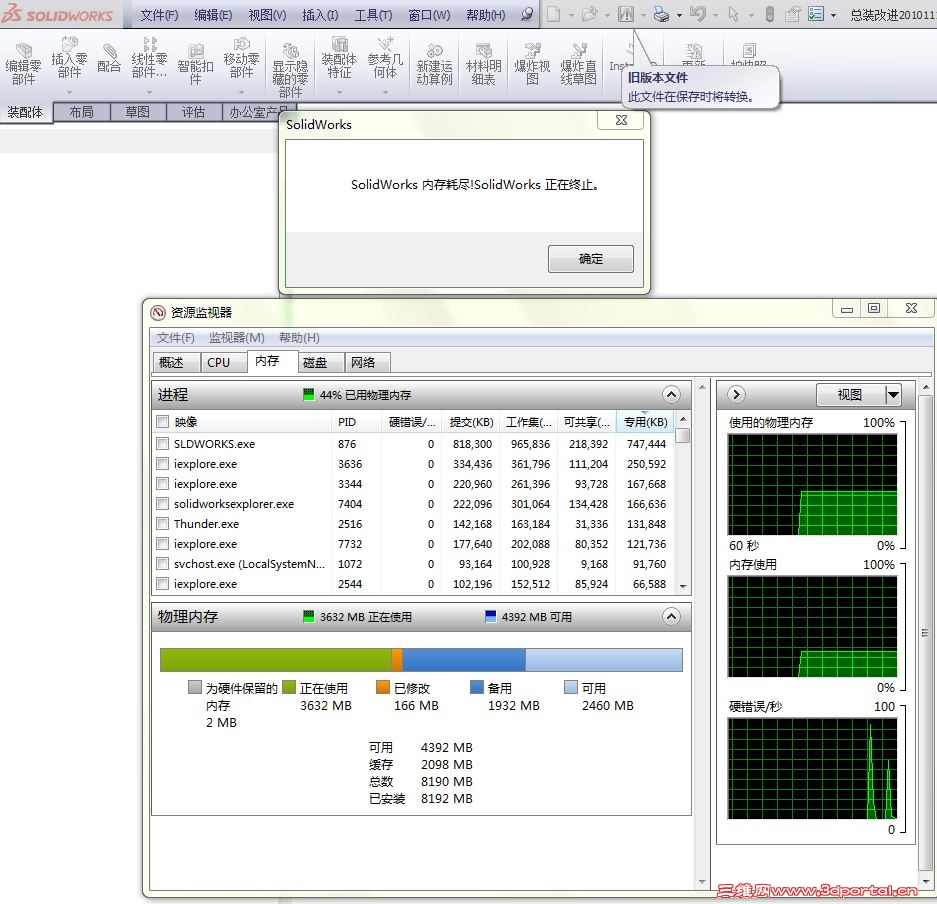Screen dimensions: 937x904
Task: Open the 文件(F) menu in SolidWorks
Action: click(x=159, y=15)
